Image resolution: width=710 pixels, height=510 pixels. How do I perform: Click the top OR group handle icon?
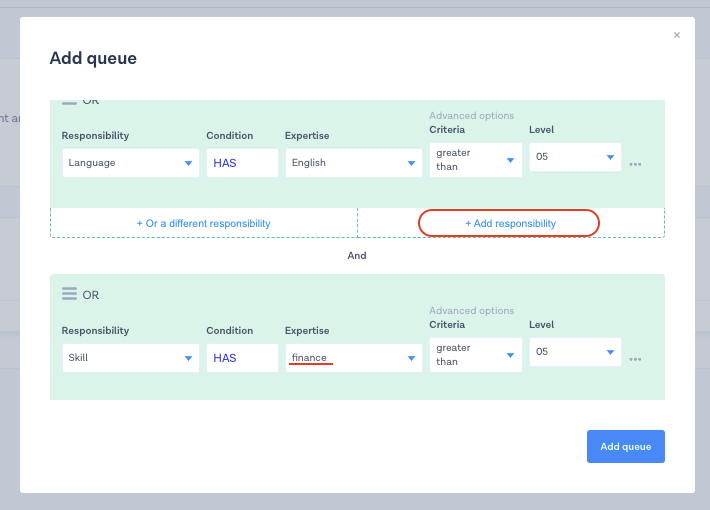69,101
